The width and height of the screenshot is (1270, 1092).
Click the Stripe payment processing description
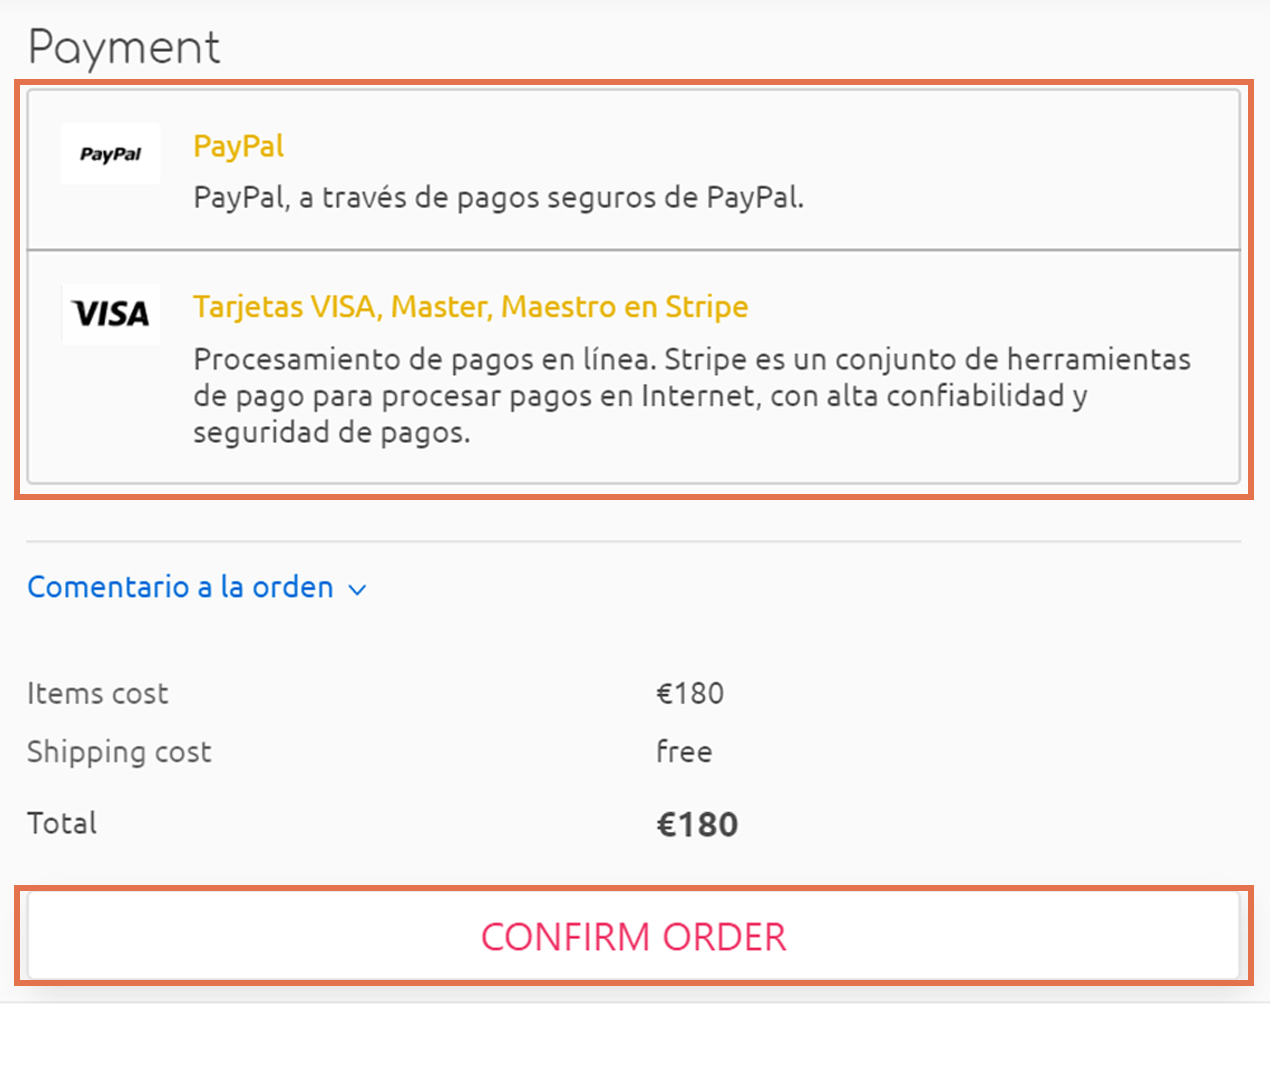691,396
